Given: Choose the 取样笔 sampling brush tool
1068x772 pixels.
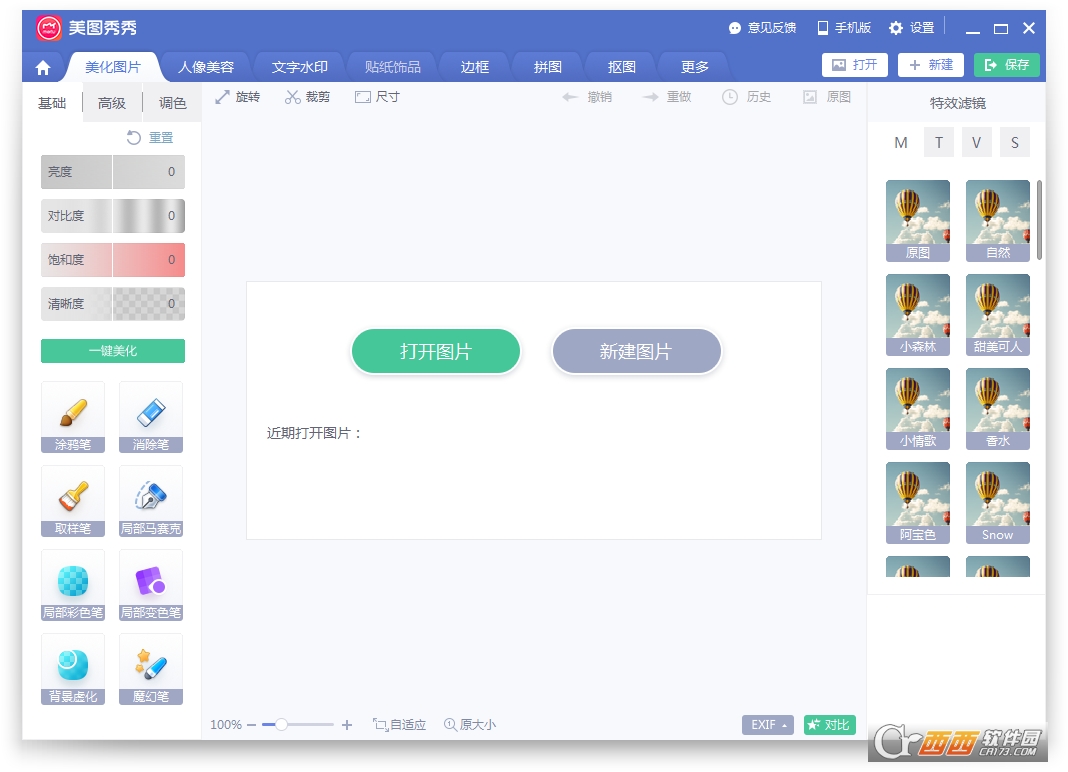Looking at the screenshot, I should [x=73, y=500].
